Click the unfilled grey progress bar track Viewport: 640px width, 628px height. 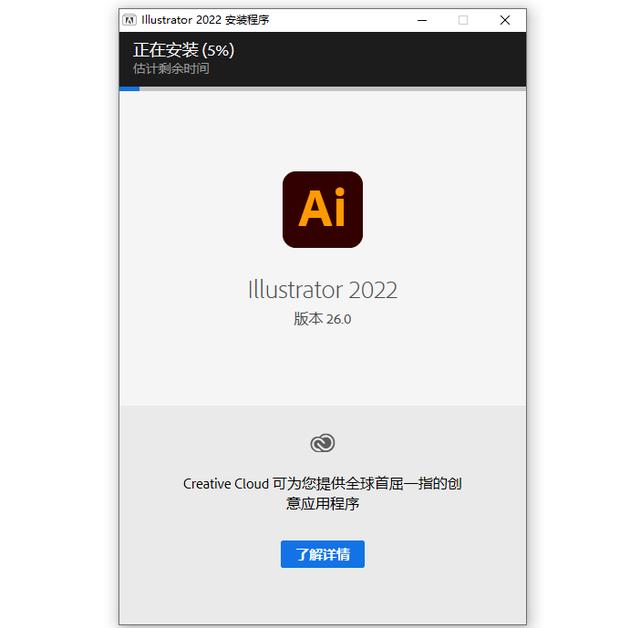[x=333, y=89]
